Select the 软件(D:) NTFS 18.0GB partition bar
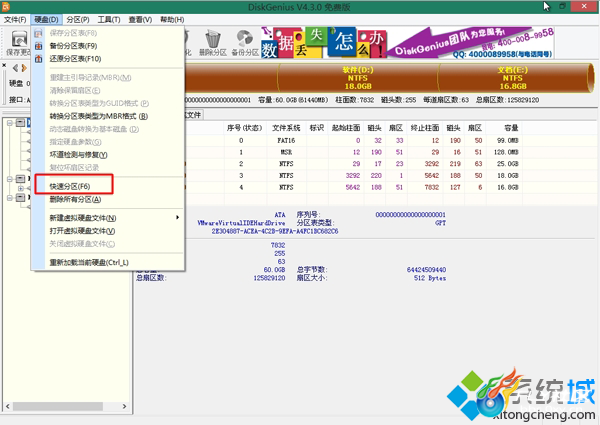Viewport: 600px width, 425px height. (x=358, y=78)
